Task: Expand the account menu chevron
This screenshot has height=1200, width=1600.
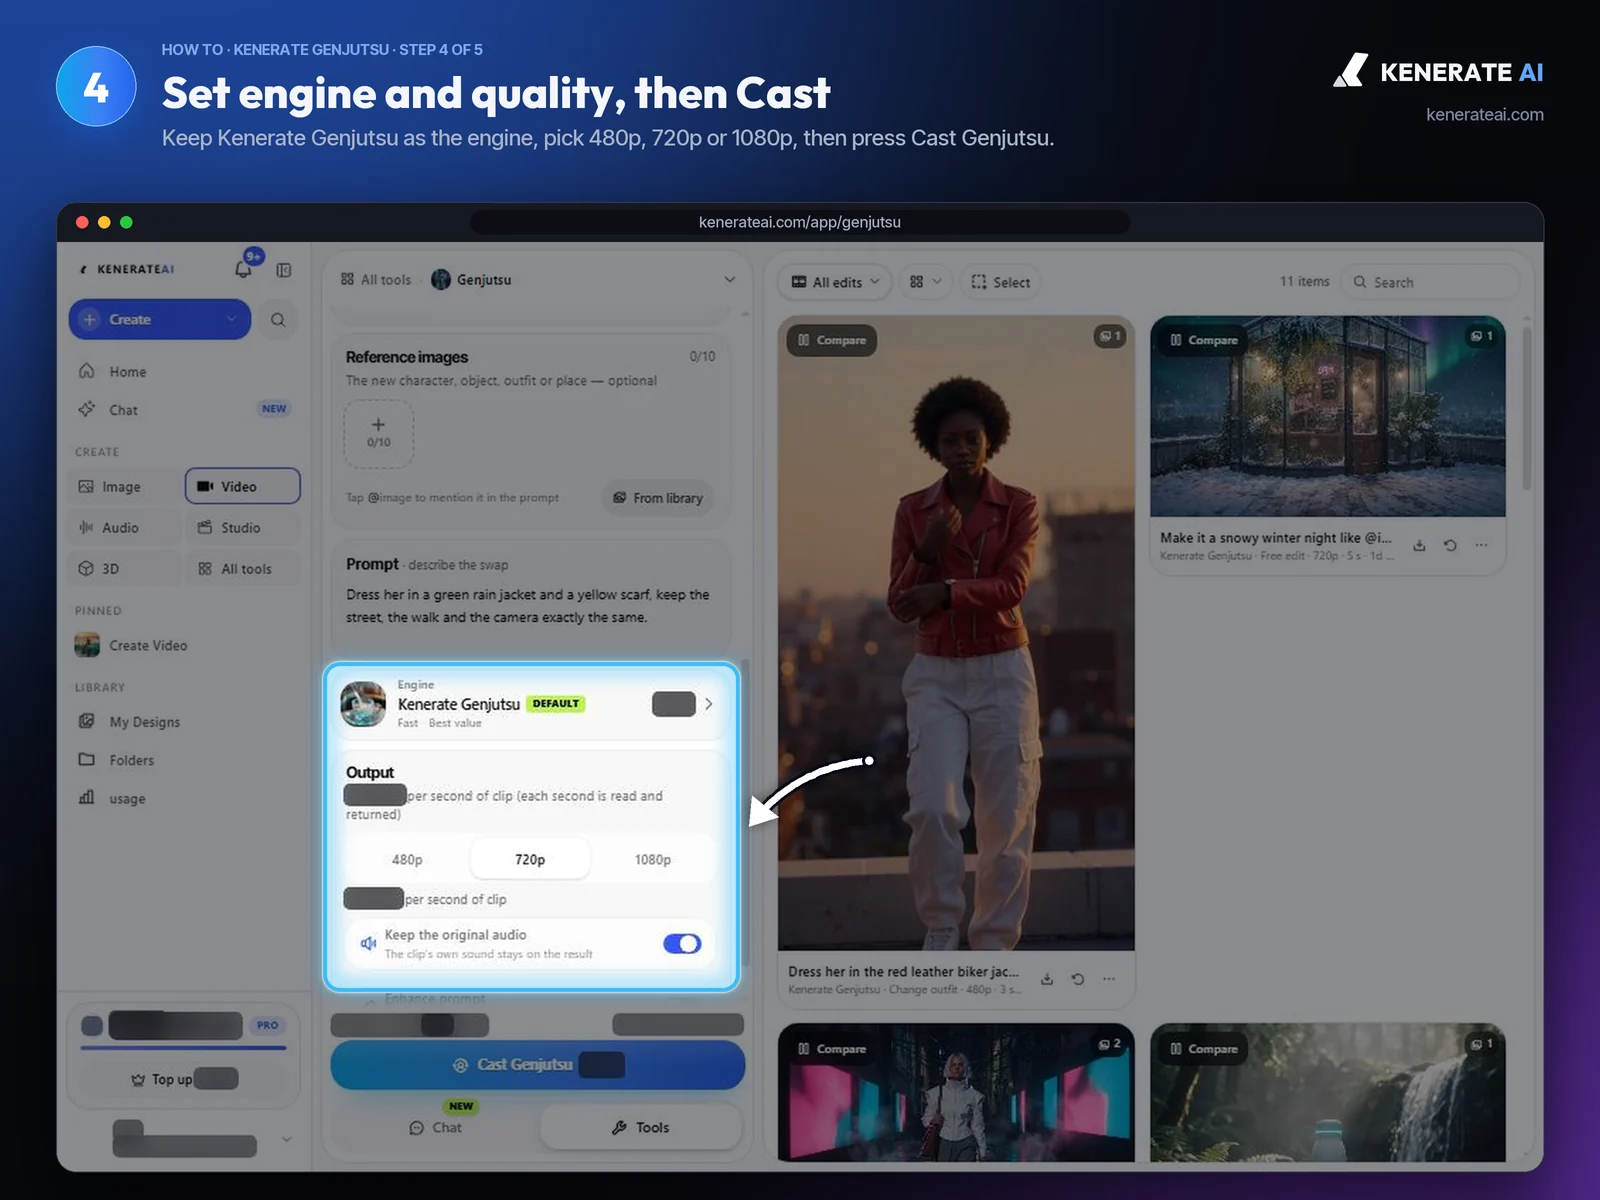Action: click(x=287, y=1139)
